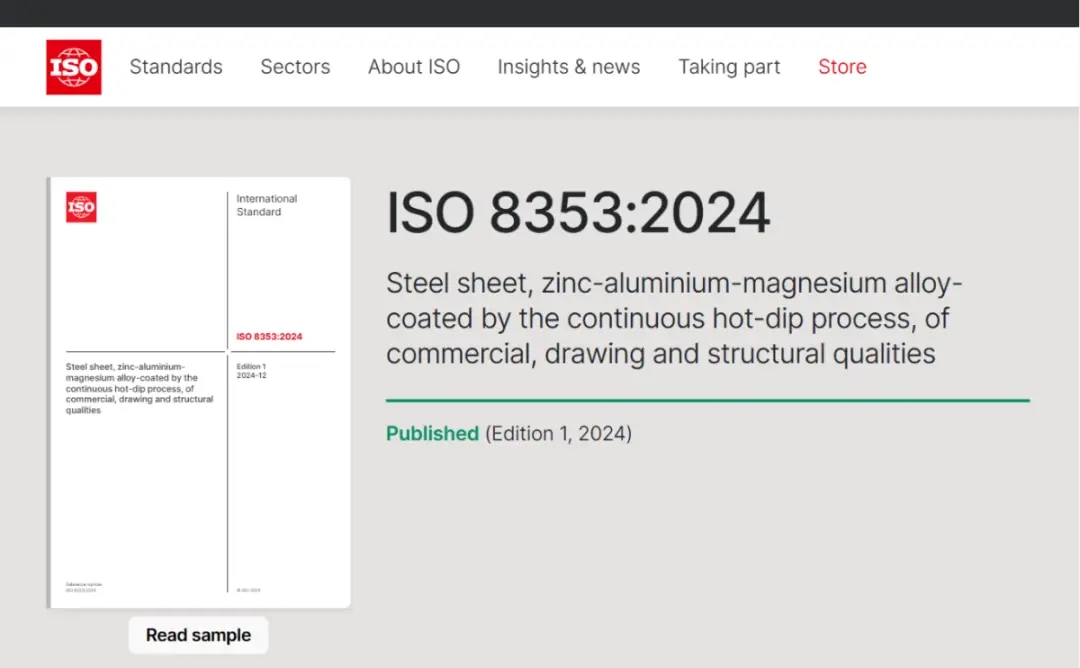Image resolution: width=1080 pixels, height=668 pixels.
Task: Click the Read sample button
Action: click(x=198, y=635)
